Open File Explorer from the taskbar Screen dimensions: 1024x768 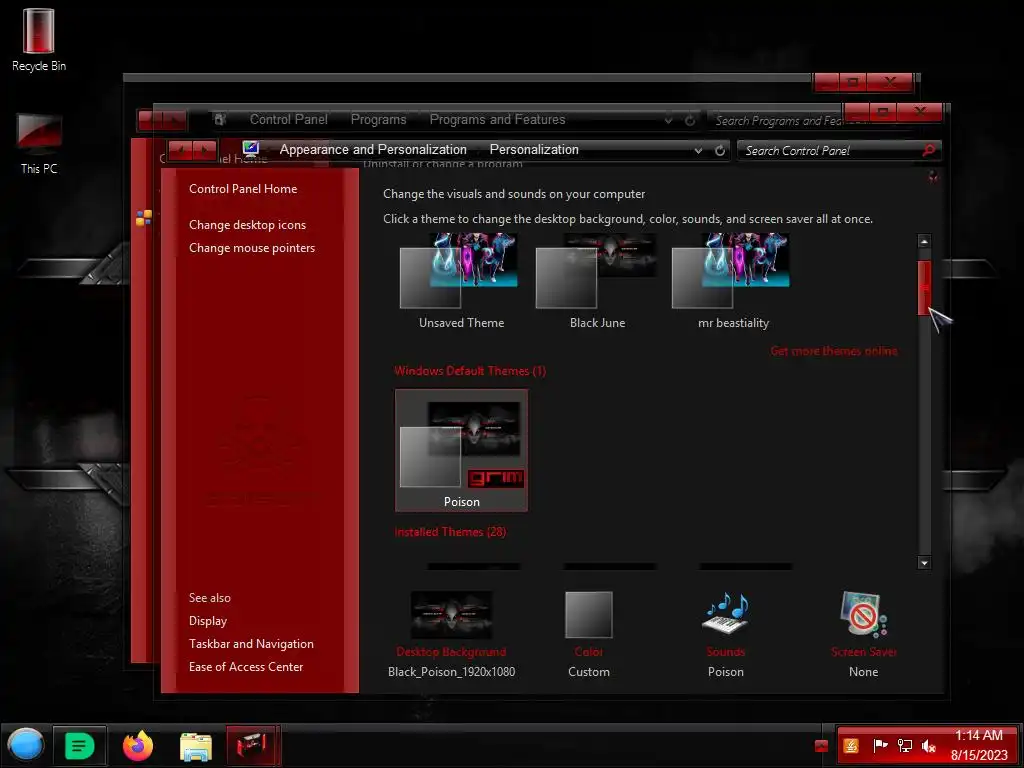pos(195,746)
